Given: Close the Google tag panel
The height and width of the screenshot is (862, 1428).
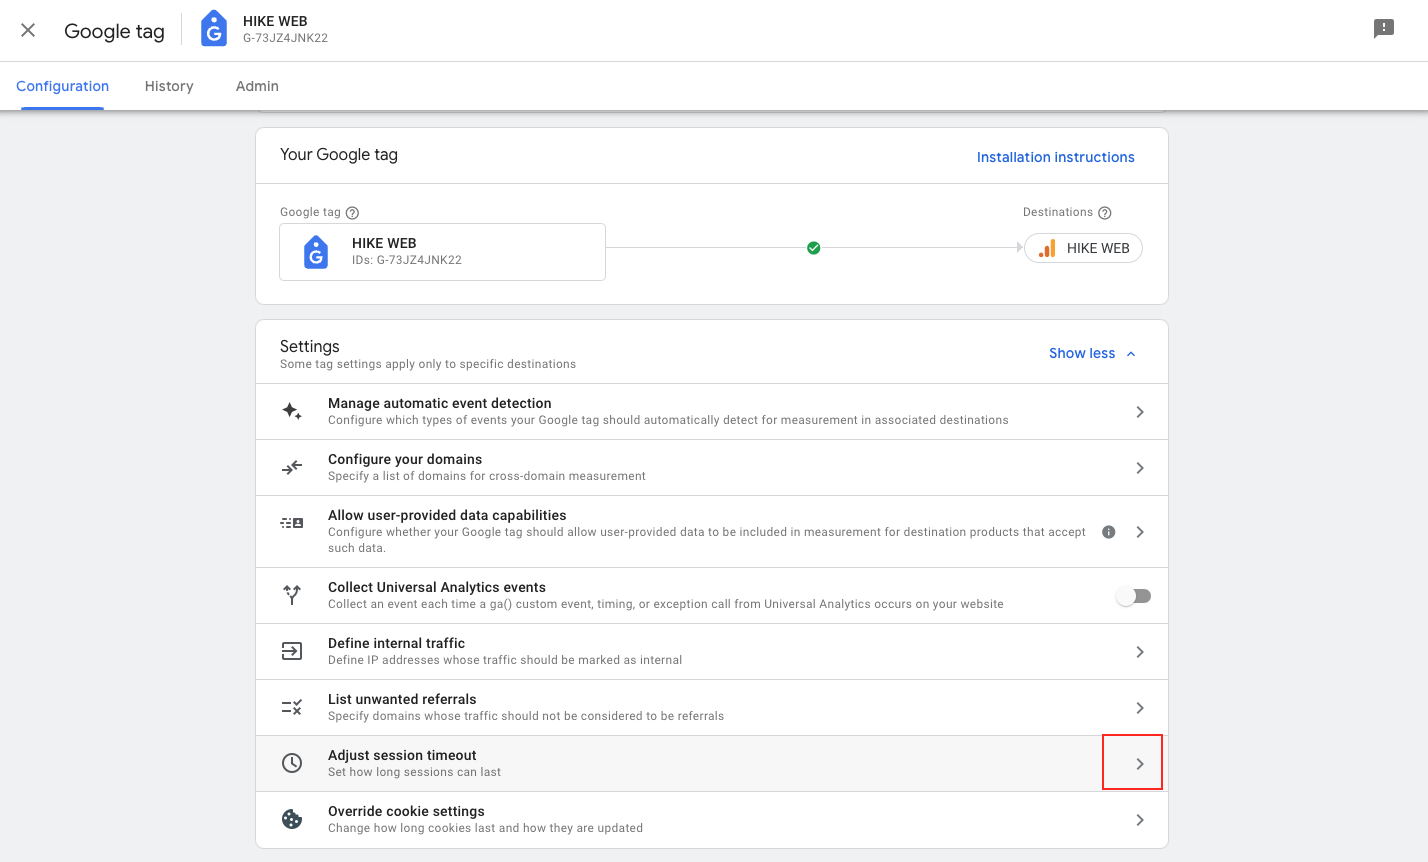Looking at the screenshot, I should 28,30.
